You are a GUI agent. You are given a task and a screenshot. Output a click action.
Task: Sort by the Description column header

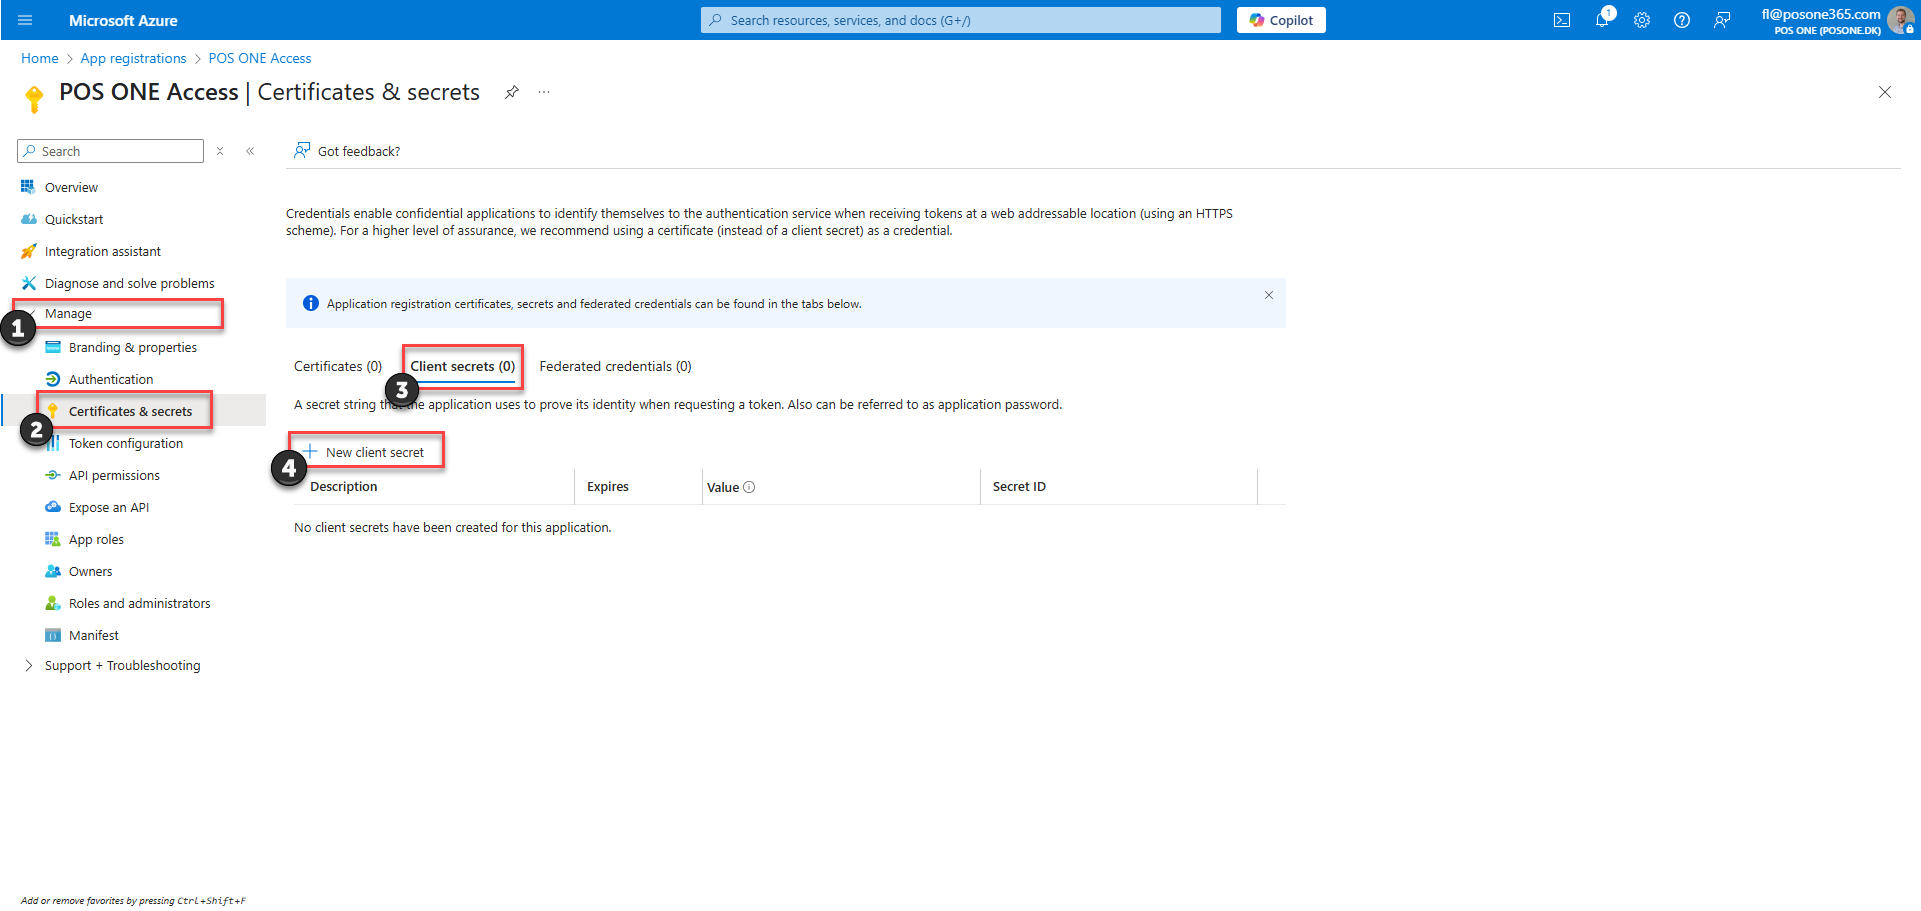(x=344, y=487)
